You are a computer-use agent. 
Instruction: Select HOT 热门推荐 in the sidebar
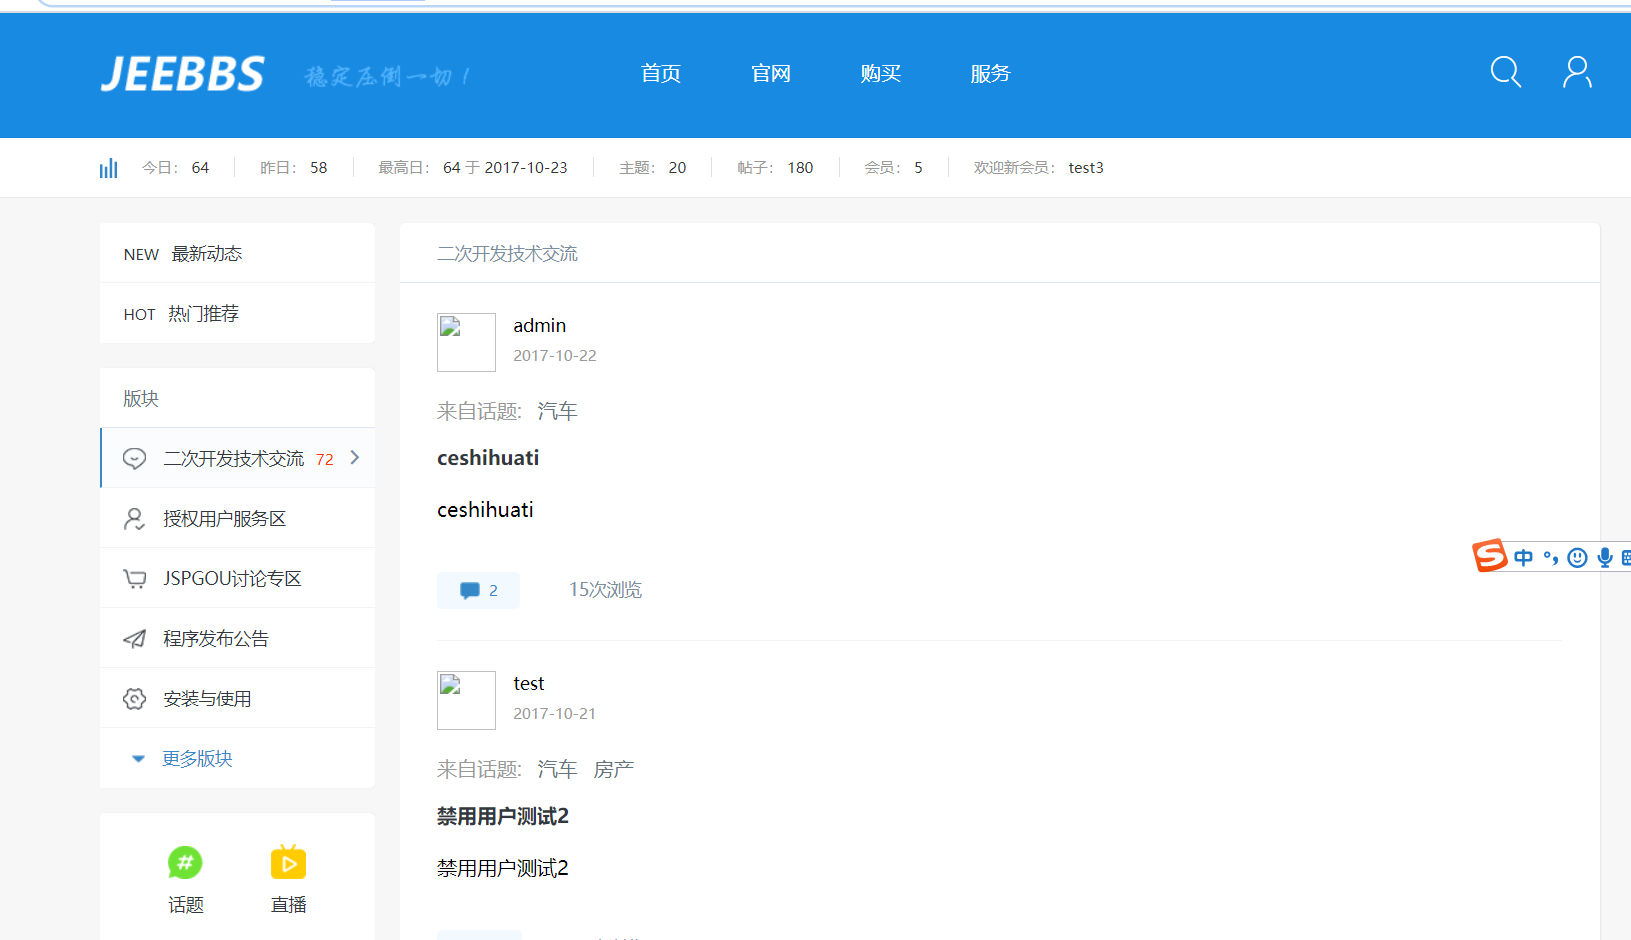click(237, 313)
